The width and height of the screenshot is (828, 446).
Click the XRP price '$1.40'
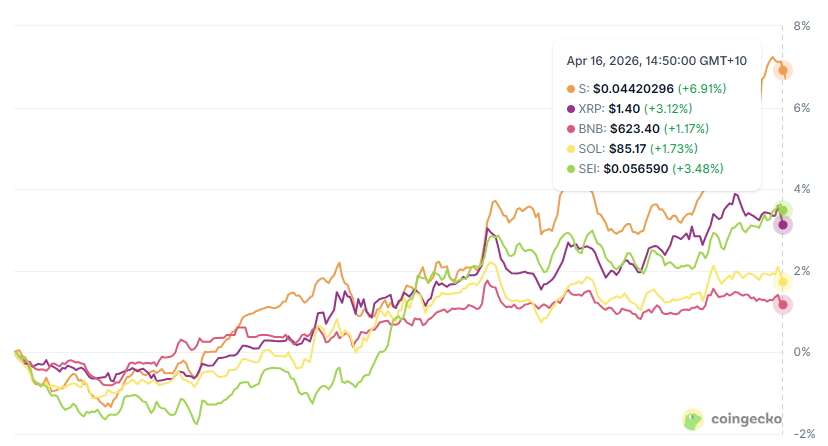coord(624,109)
